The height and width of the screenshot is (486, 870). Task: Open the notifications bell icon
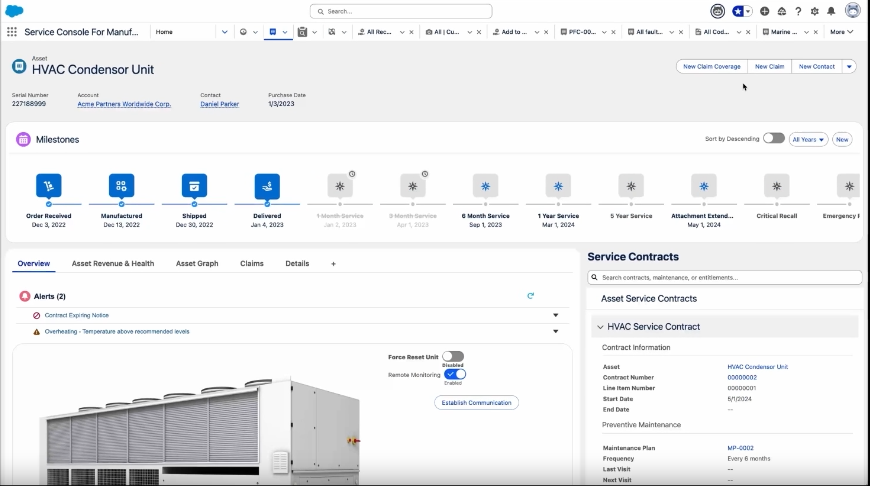point(831,11)
